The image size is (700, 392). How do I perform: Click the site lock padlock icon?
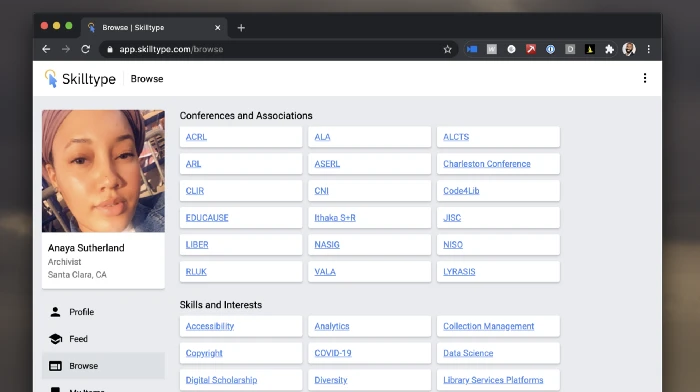[x=110, y=49]
